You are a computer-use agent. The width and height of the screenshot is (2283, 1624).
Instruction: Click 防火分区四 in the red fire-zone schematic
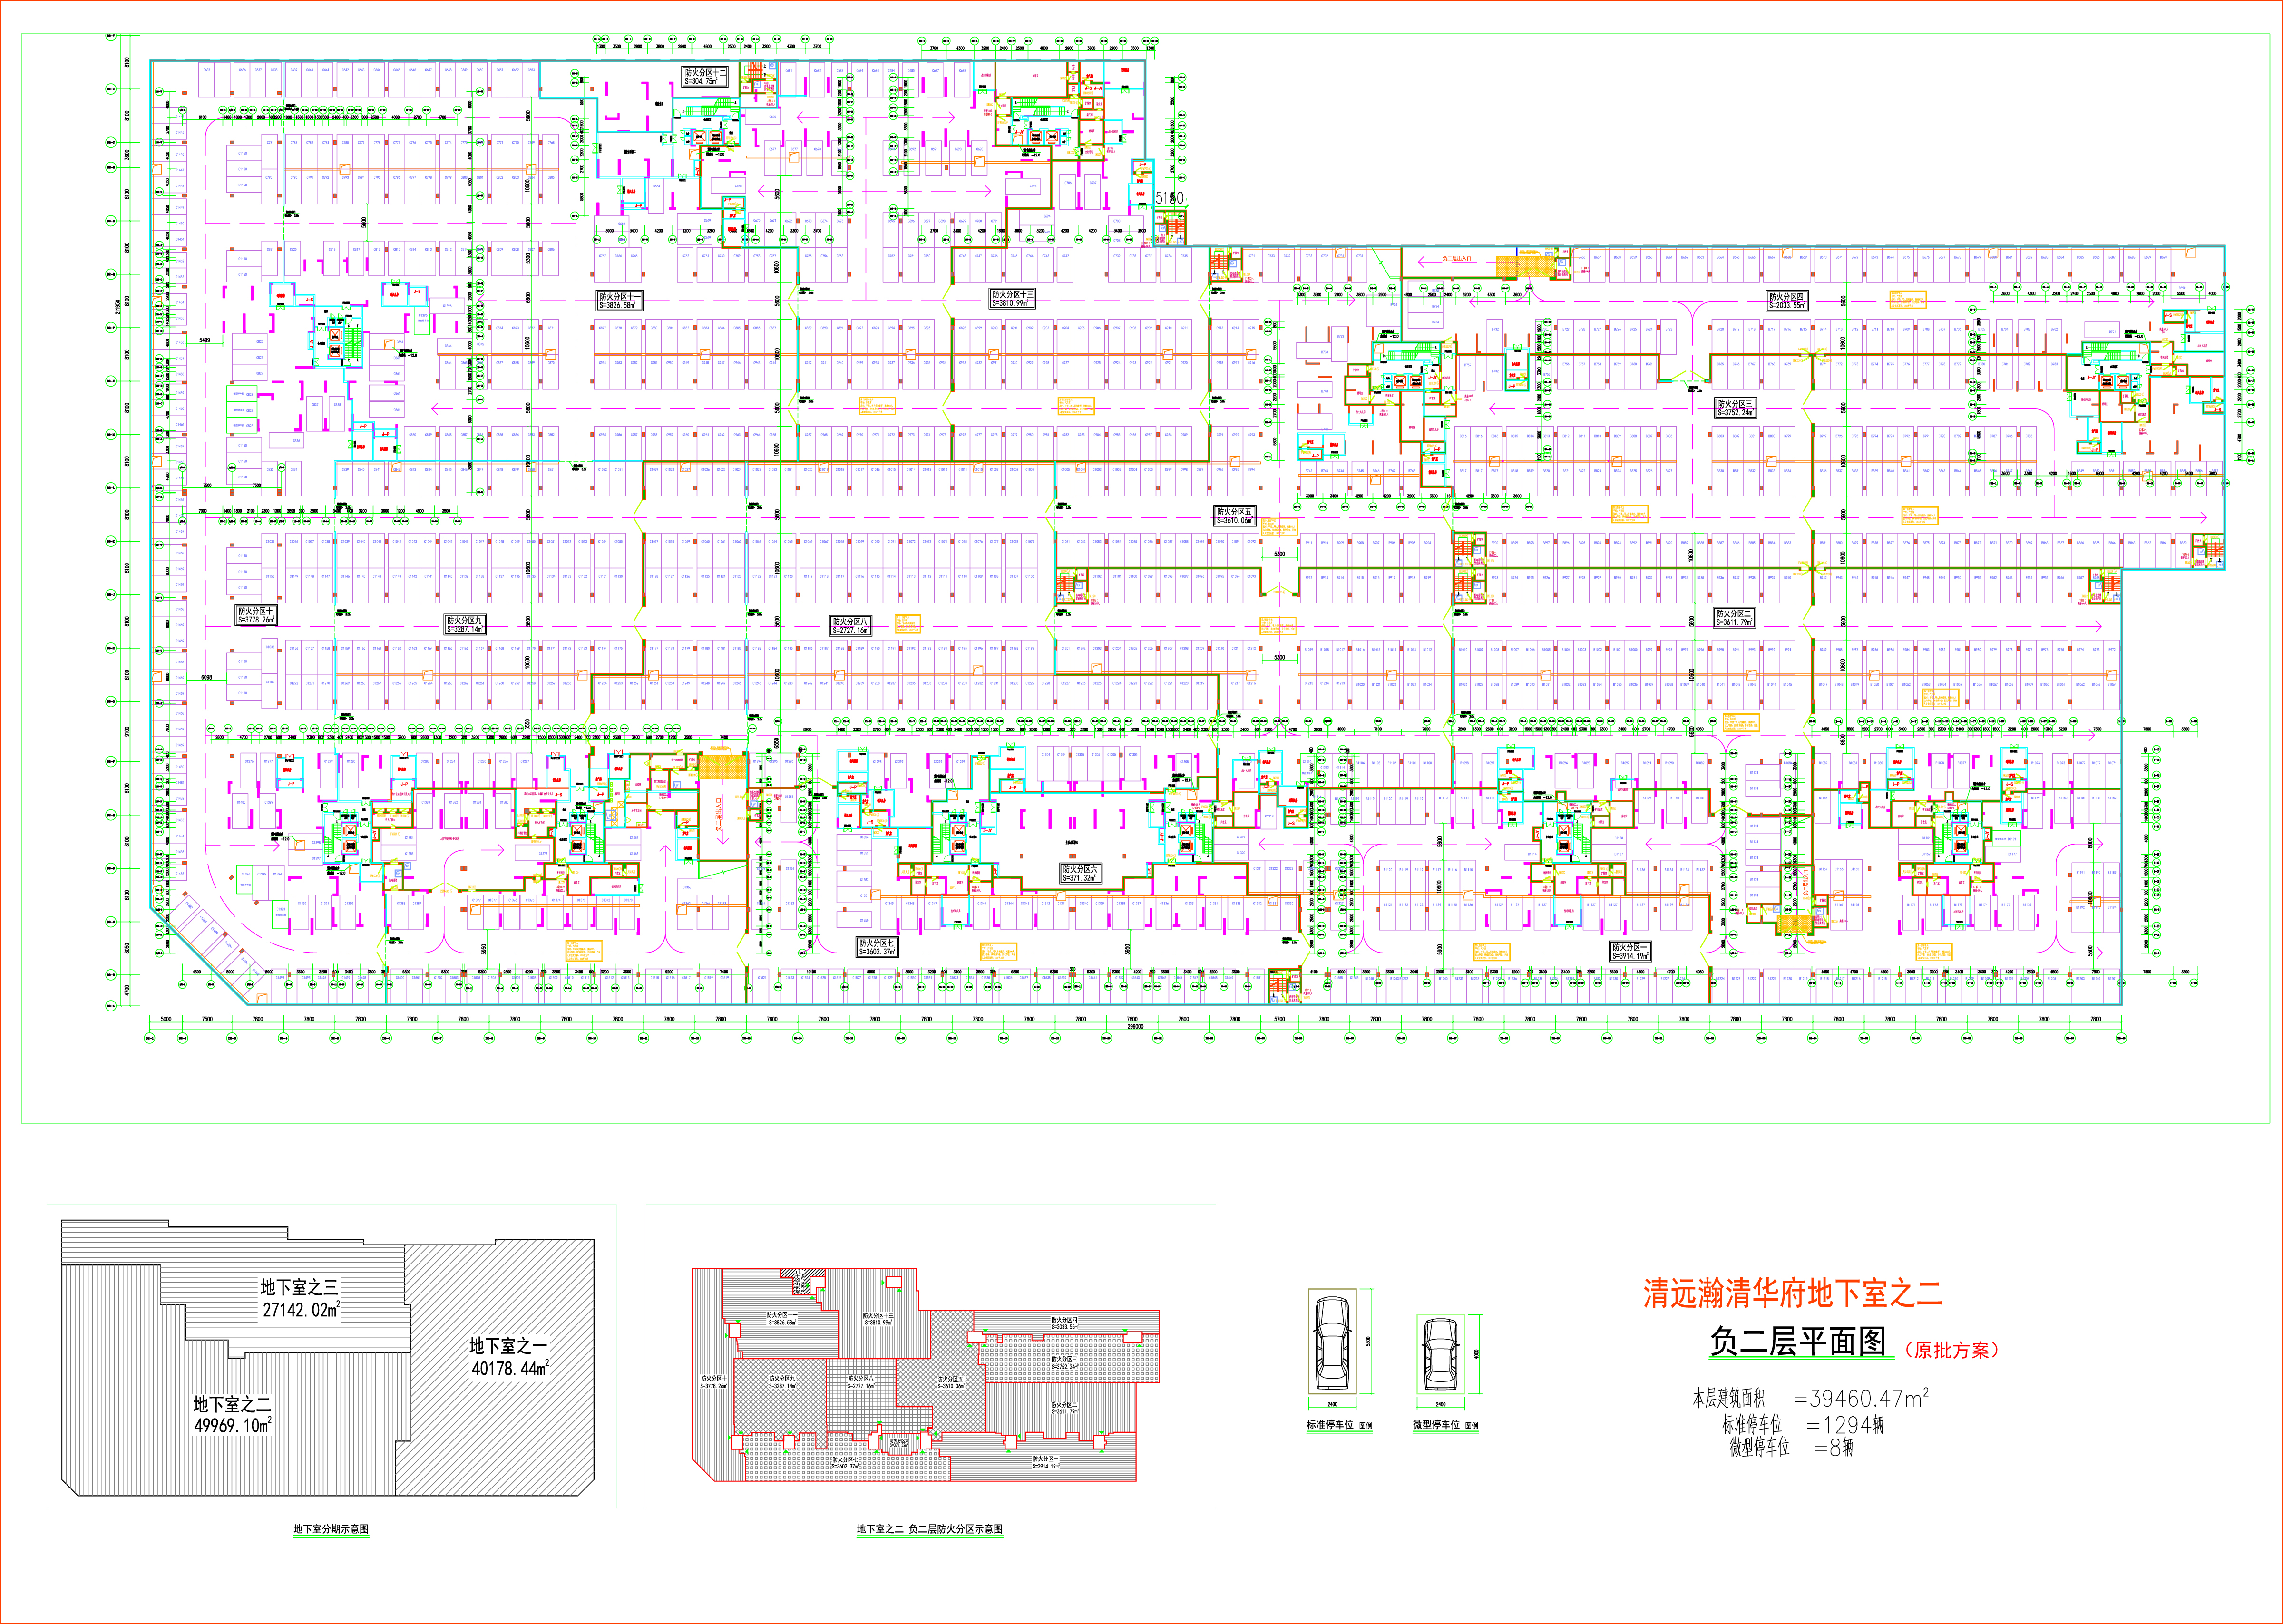pyautogui.click(x=1064, y=1323)
